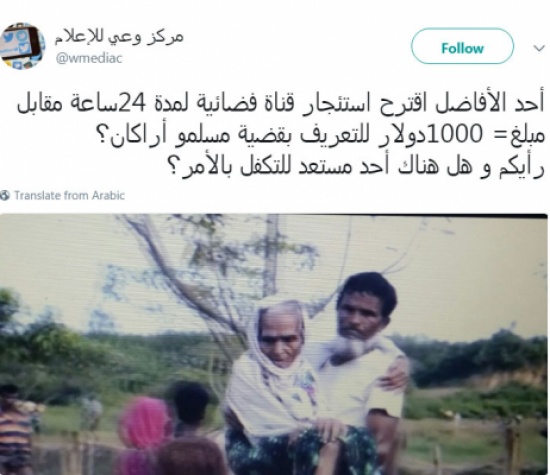Open the attached photo in the tweet
Viewport: 550px width, 475px height.
pyautogui.click(x=274, y=344)
